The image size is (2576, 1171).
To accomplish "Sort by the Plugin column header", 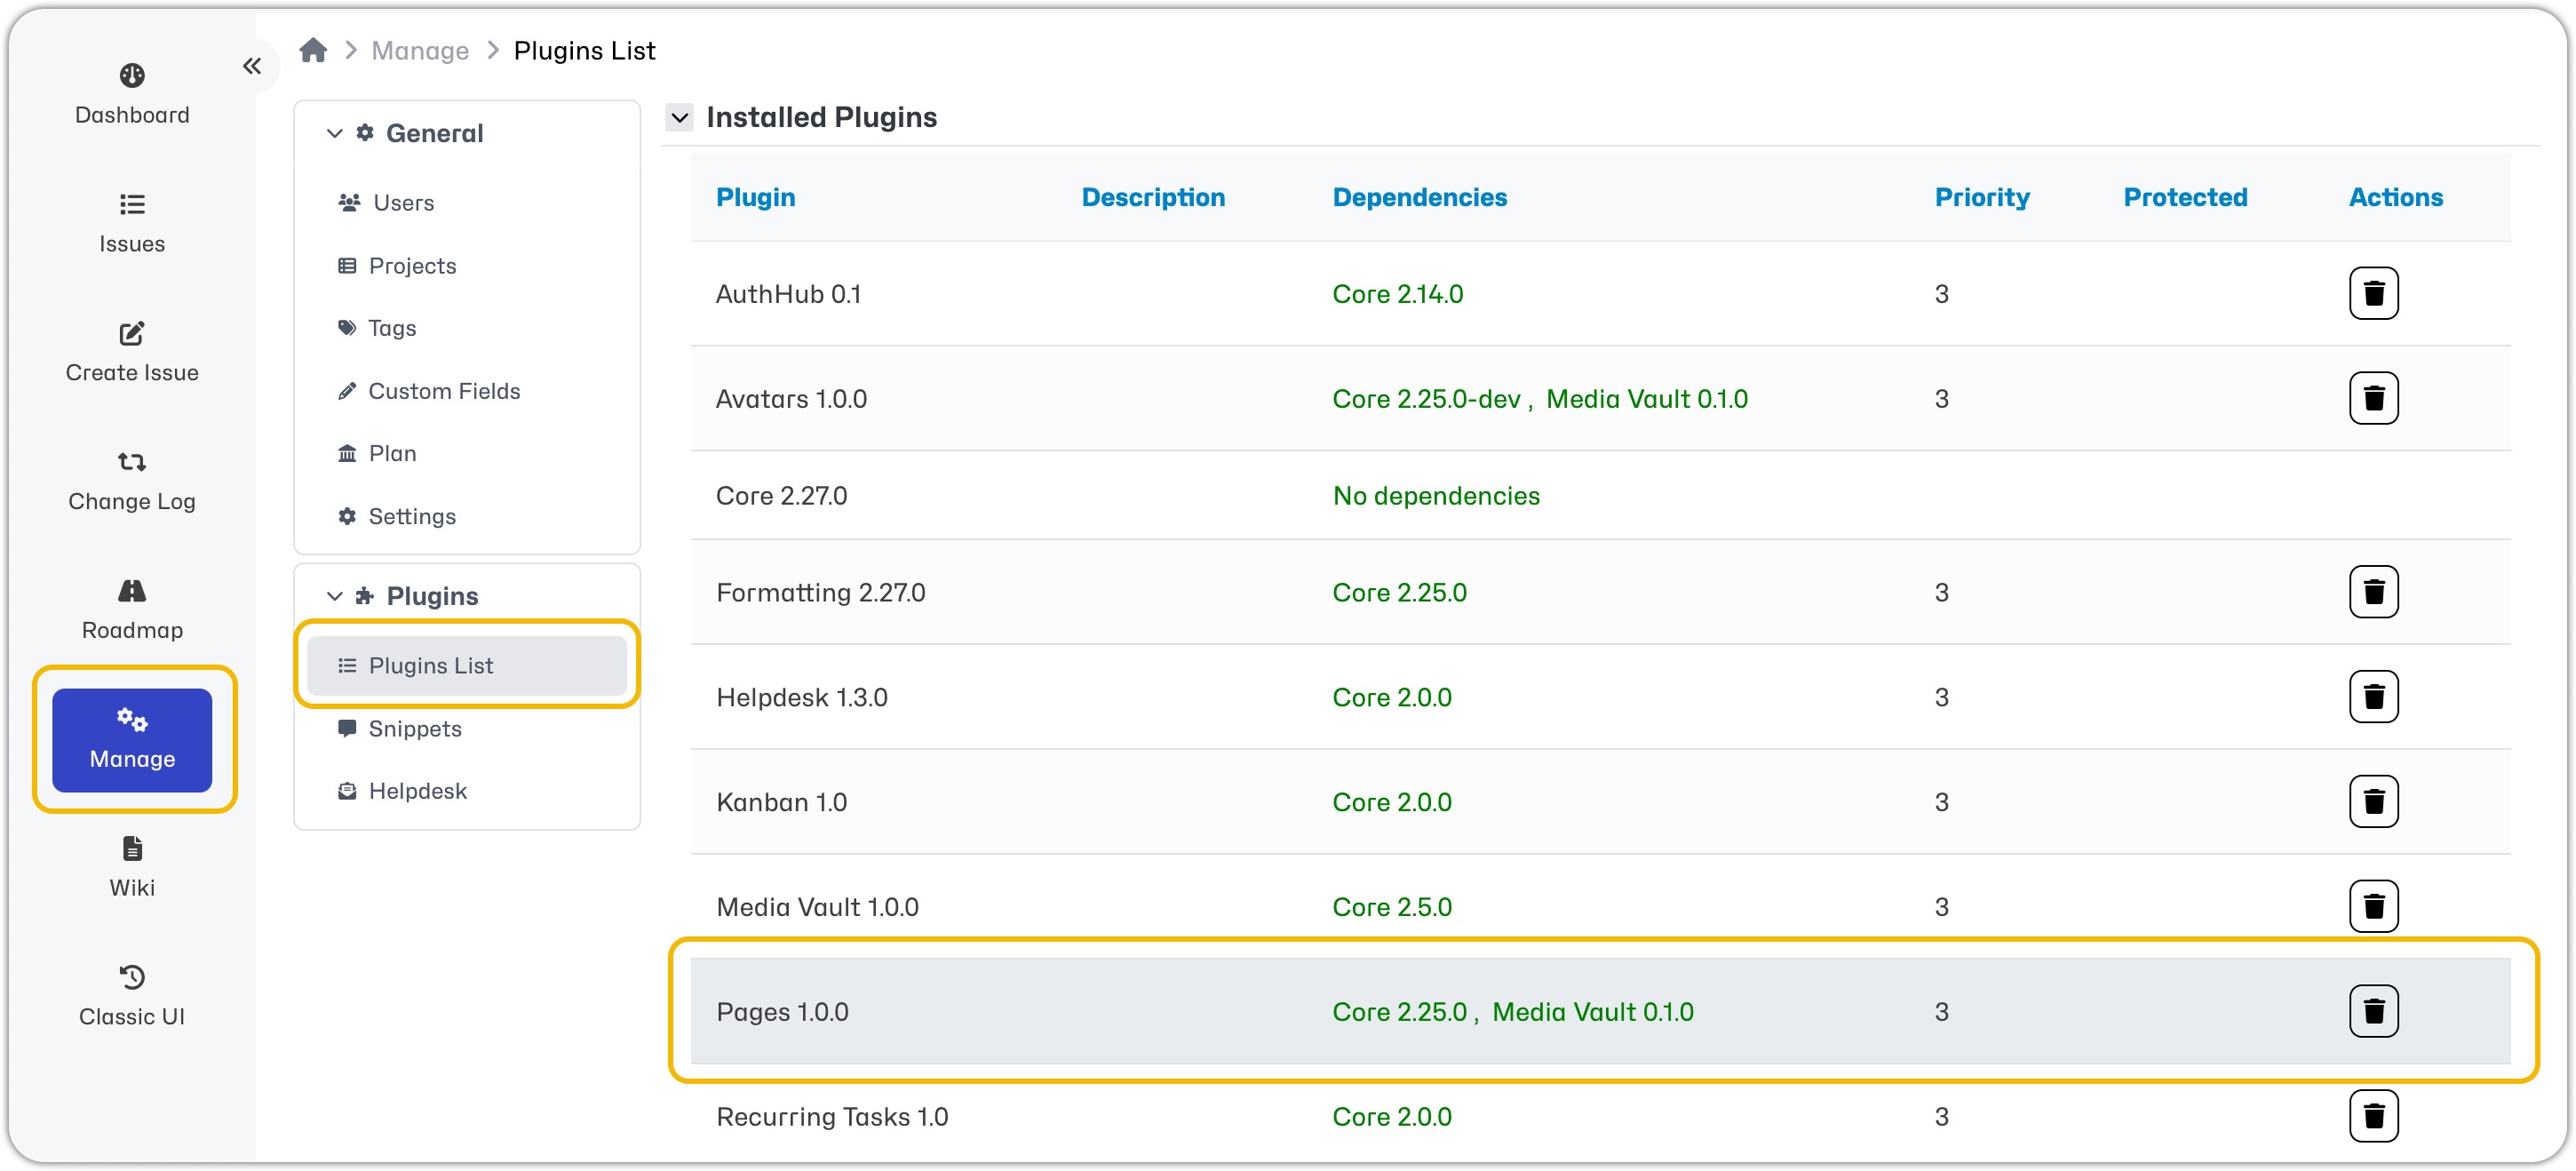I will click(x=755, y=197).
